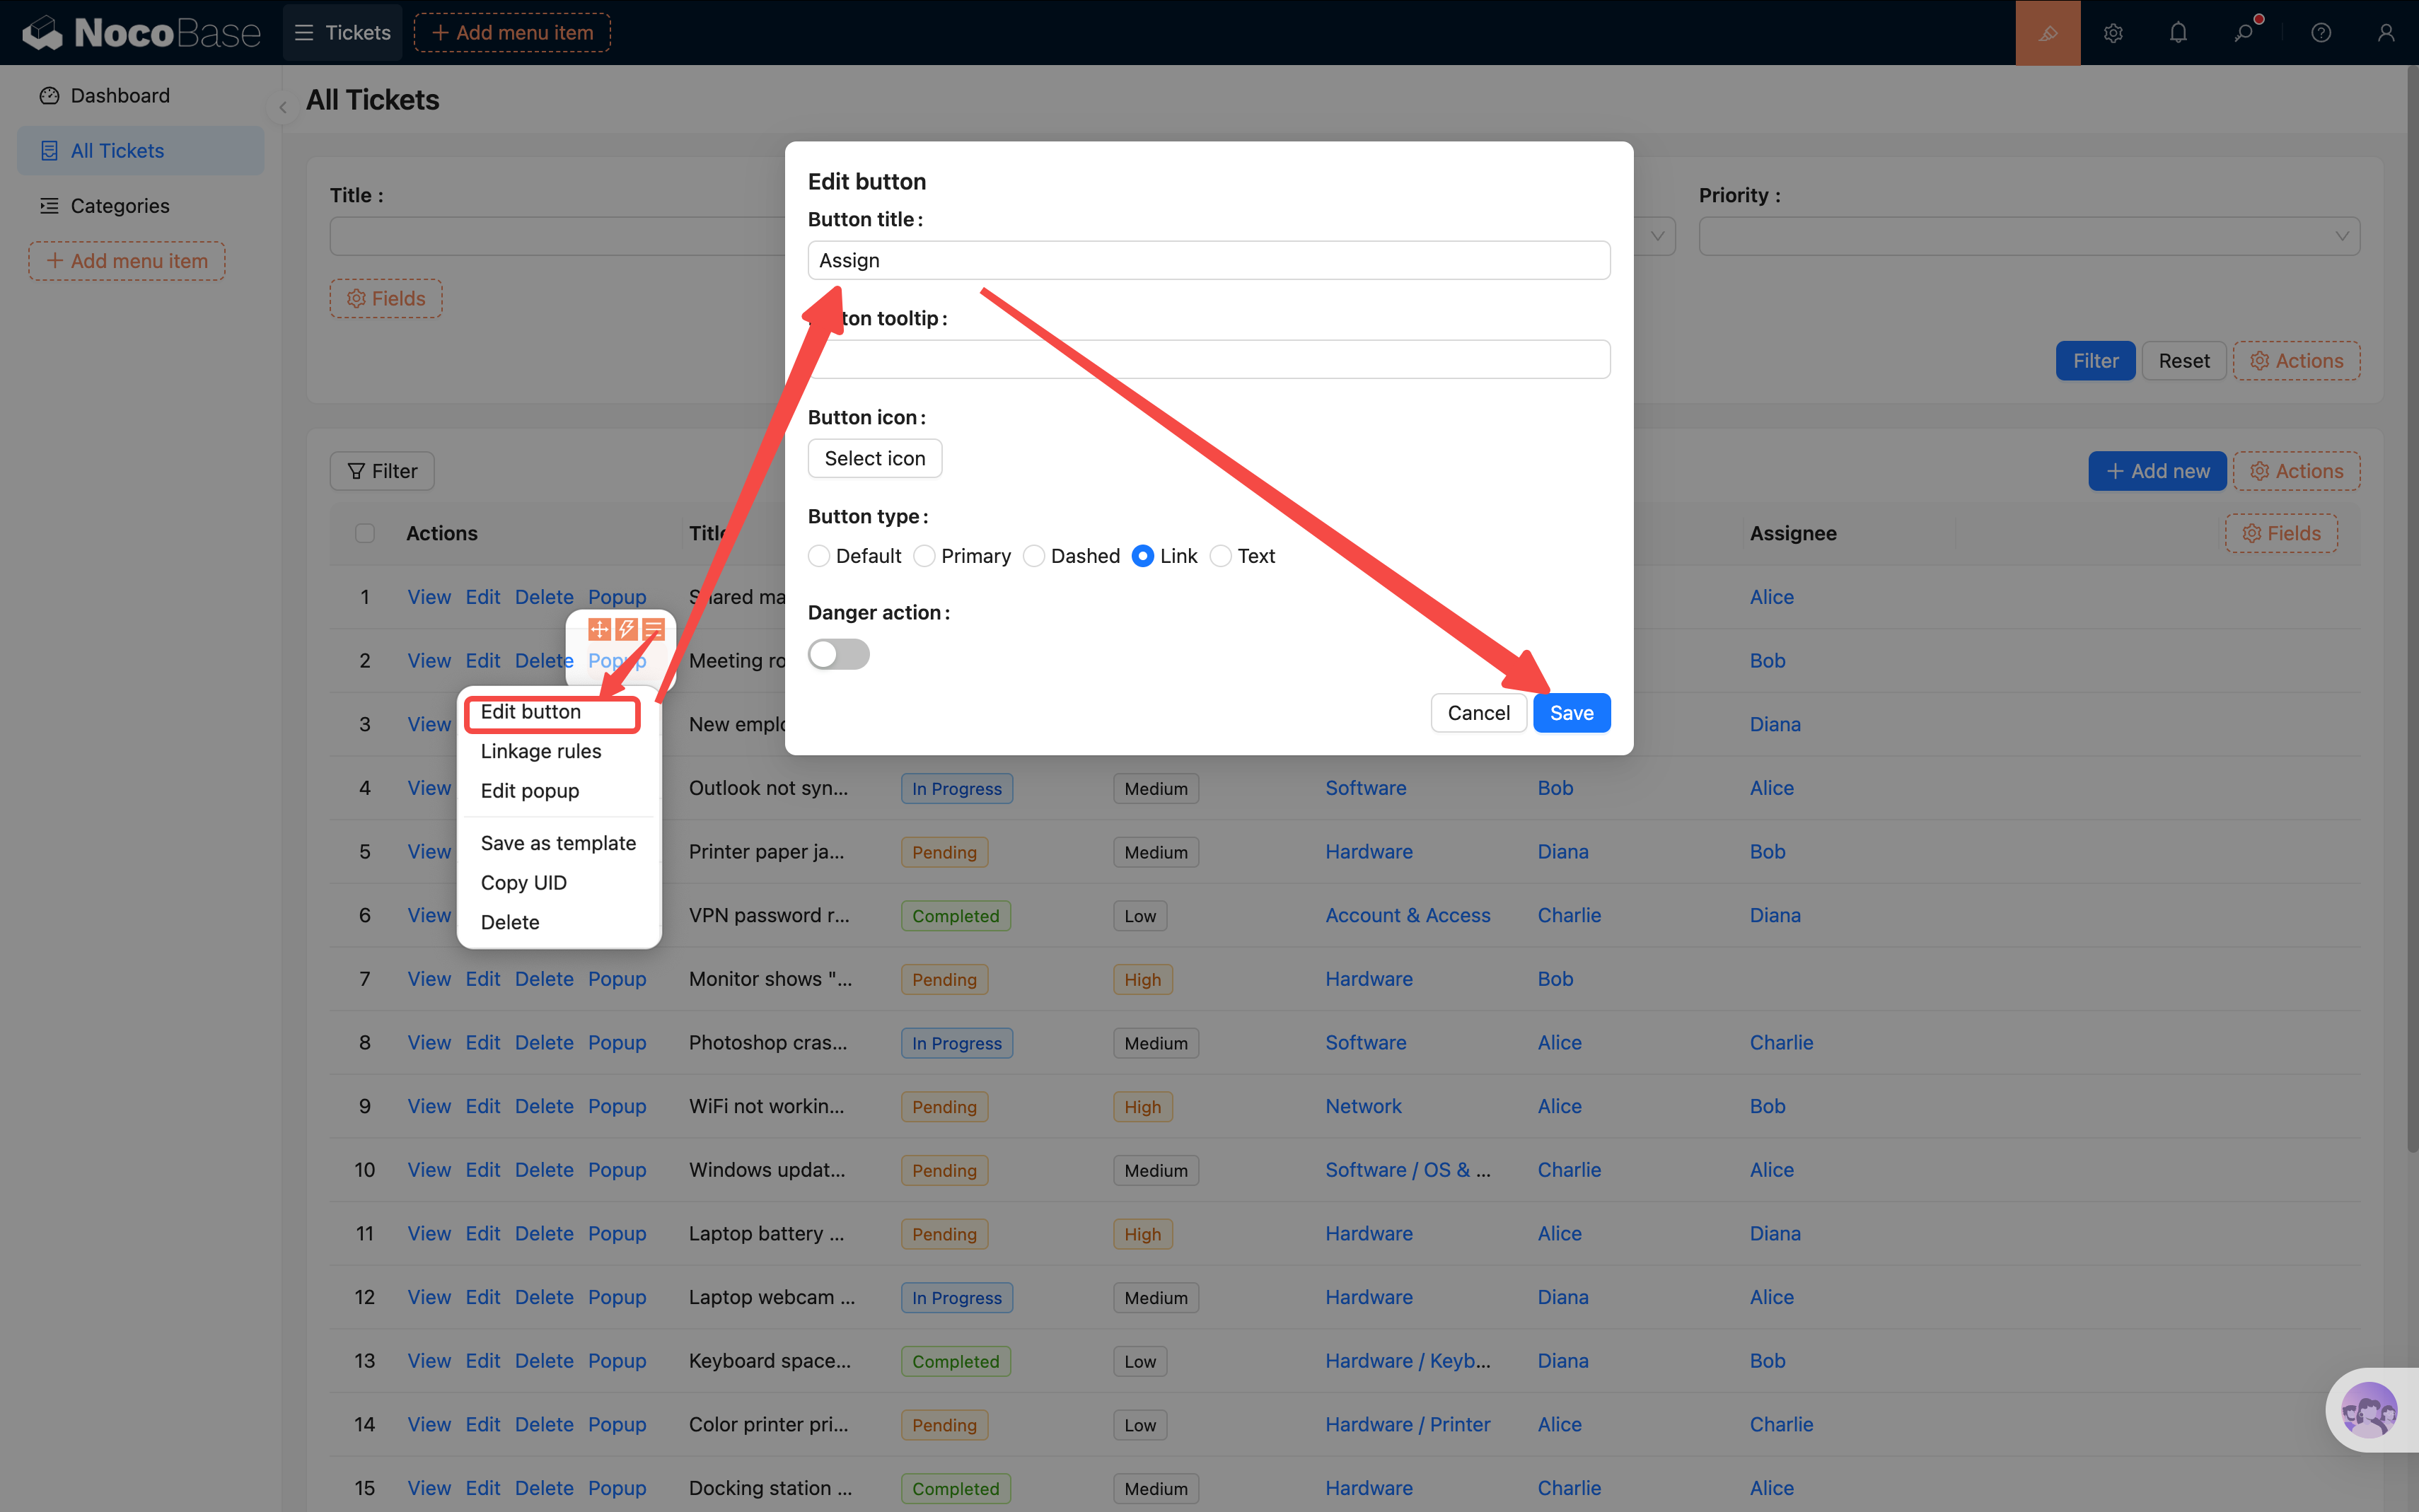Choose Copy UID from context menu
Viewport: 2419px width, 1512px height.
tap(523, 883)
